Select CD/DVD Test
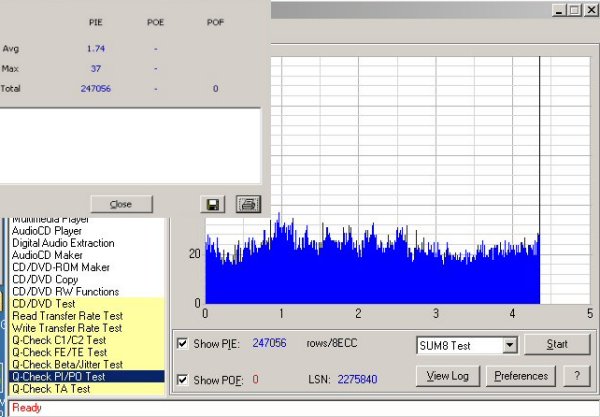Image resolution: width=600 pixels, height=417 pixels. [86, 304]
